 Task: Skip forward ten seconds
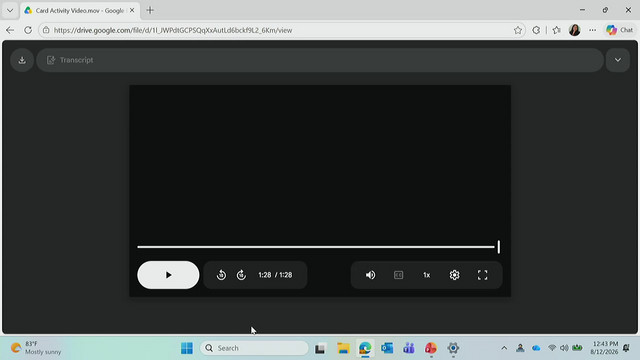click(x=241, y=275)
